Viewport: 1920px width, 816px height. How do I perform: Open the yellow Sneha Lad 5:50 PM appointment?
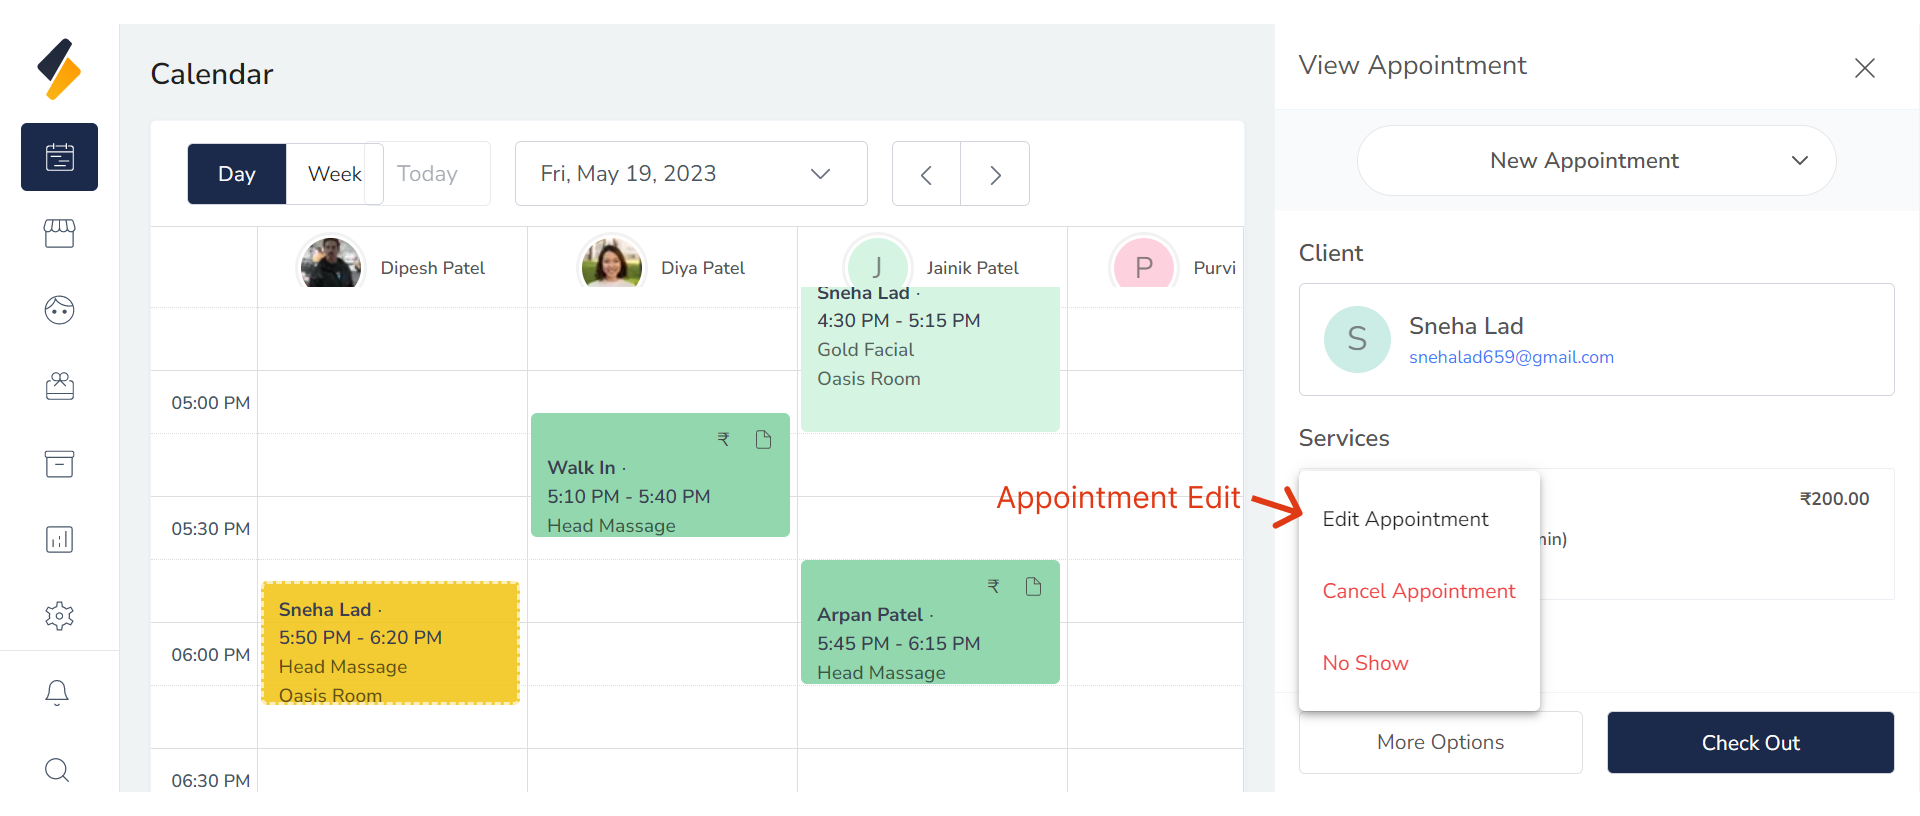coord(390,643)
